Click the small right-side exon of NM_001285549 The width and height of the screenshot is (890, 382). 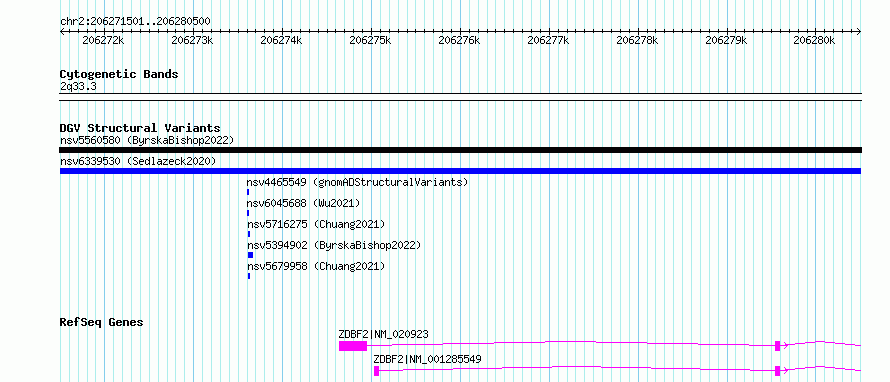click(778, 371)
